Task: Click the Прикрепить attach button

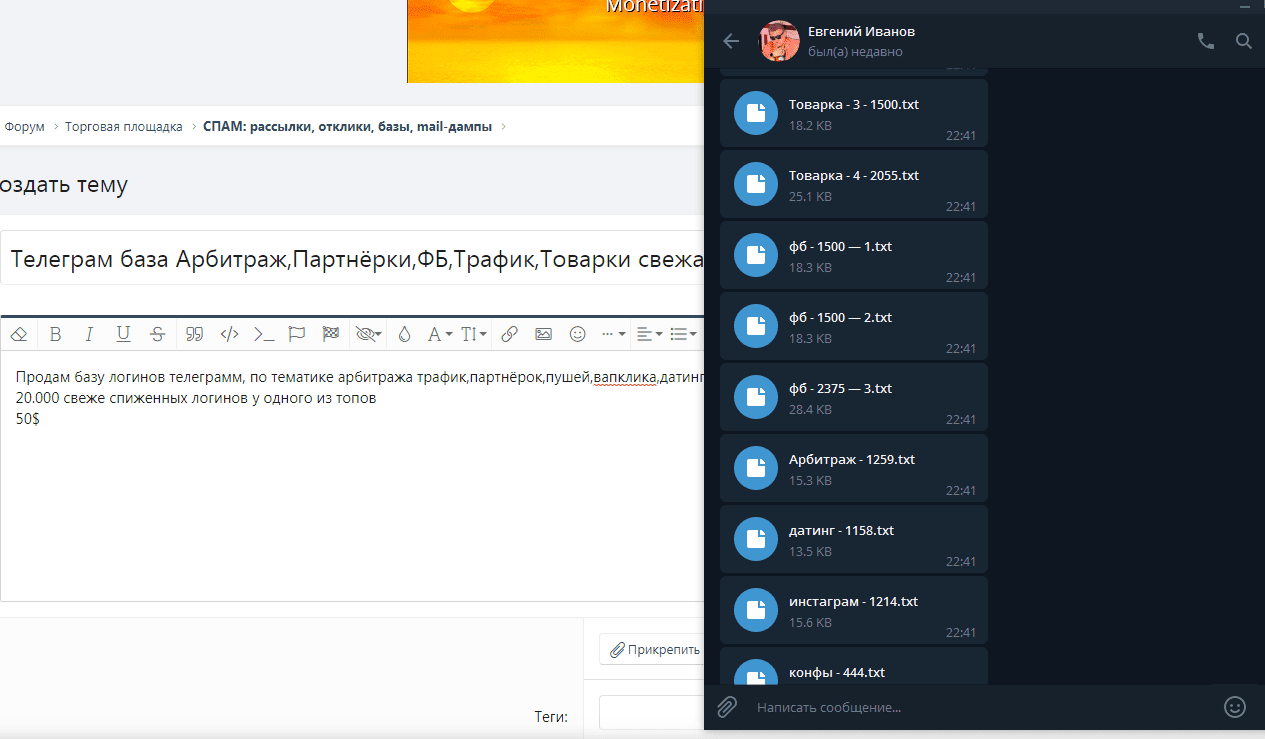Action: 654,650
